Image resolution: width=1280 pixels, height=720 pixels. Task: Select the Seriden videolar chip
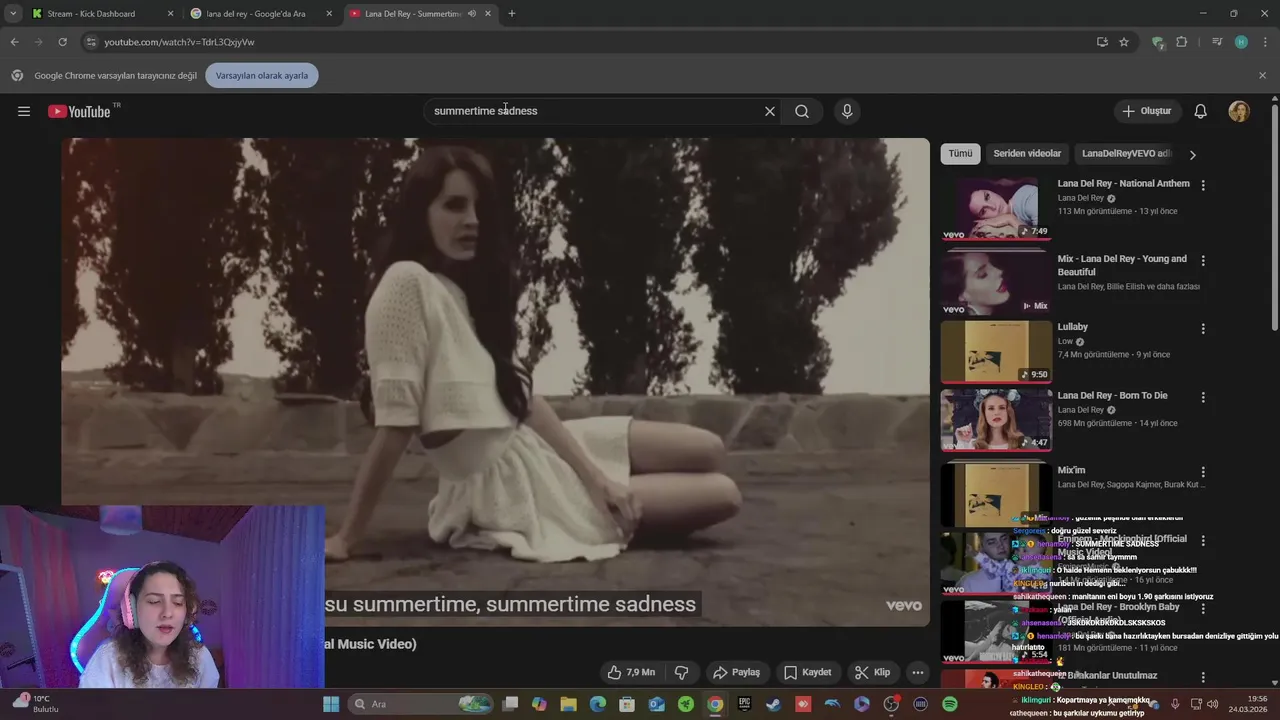coord(1027,154)
